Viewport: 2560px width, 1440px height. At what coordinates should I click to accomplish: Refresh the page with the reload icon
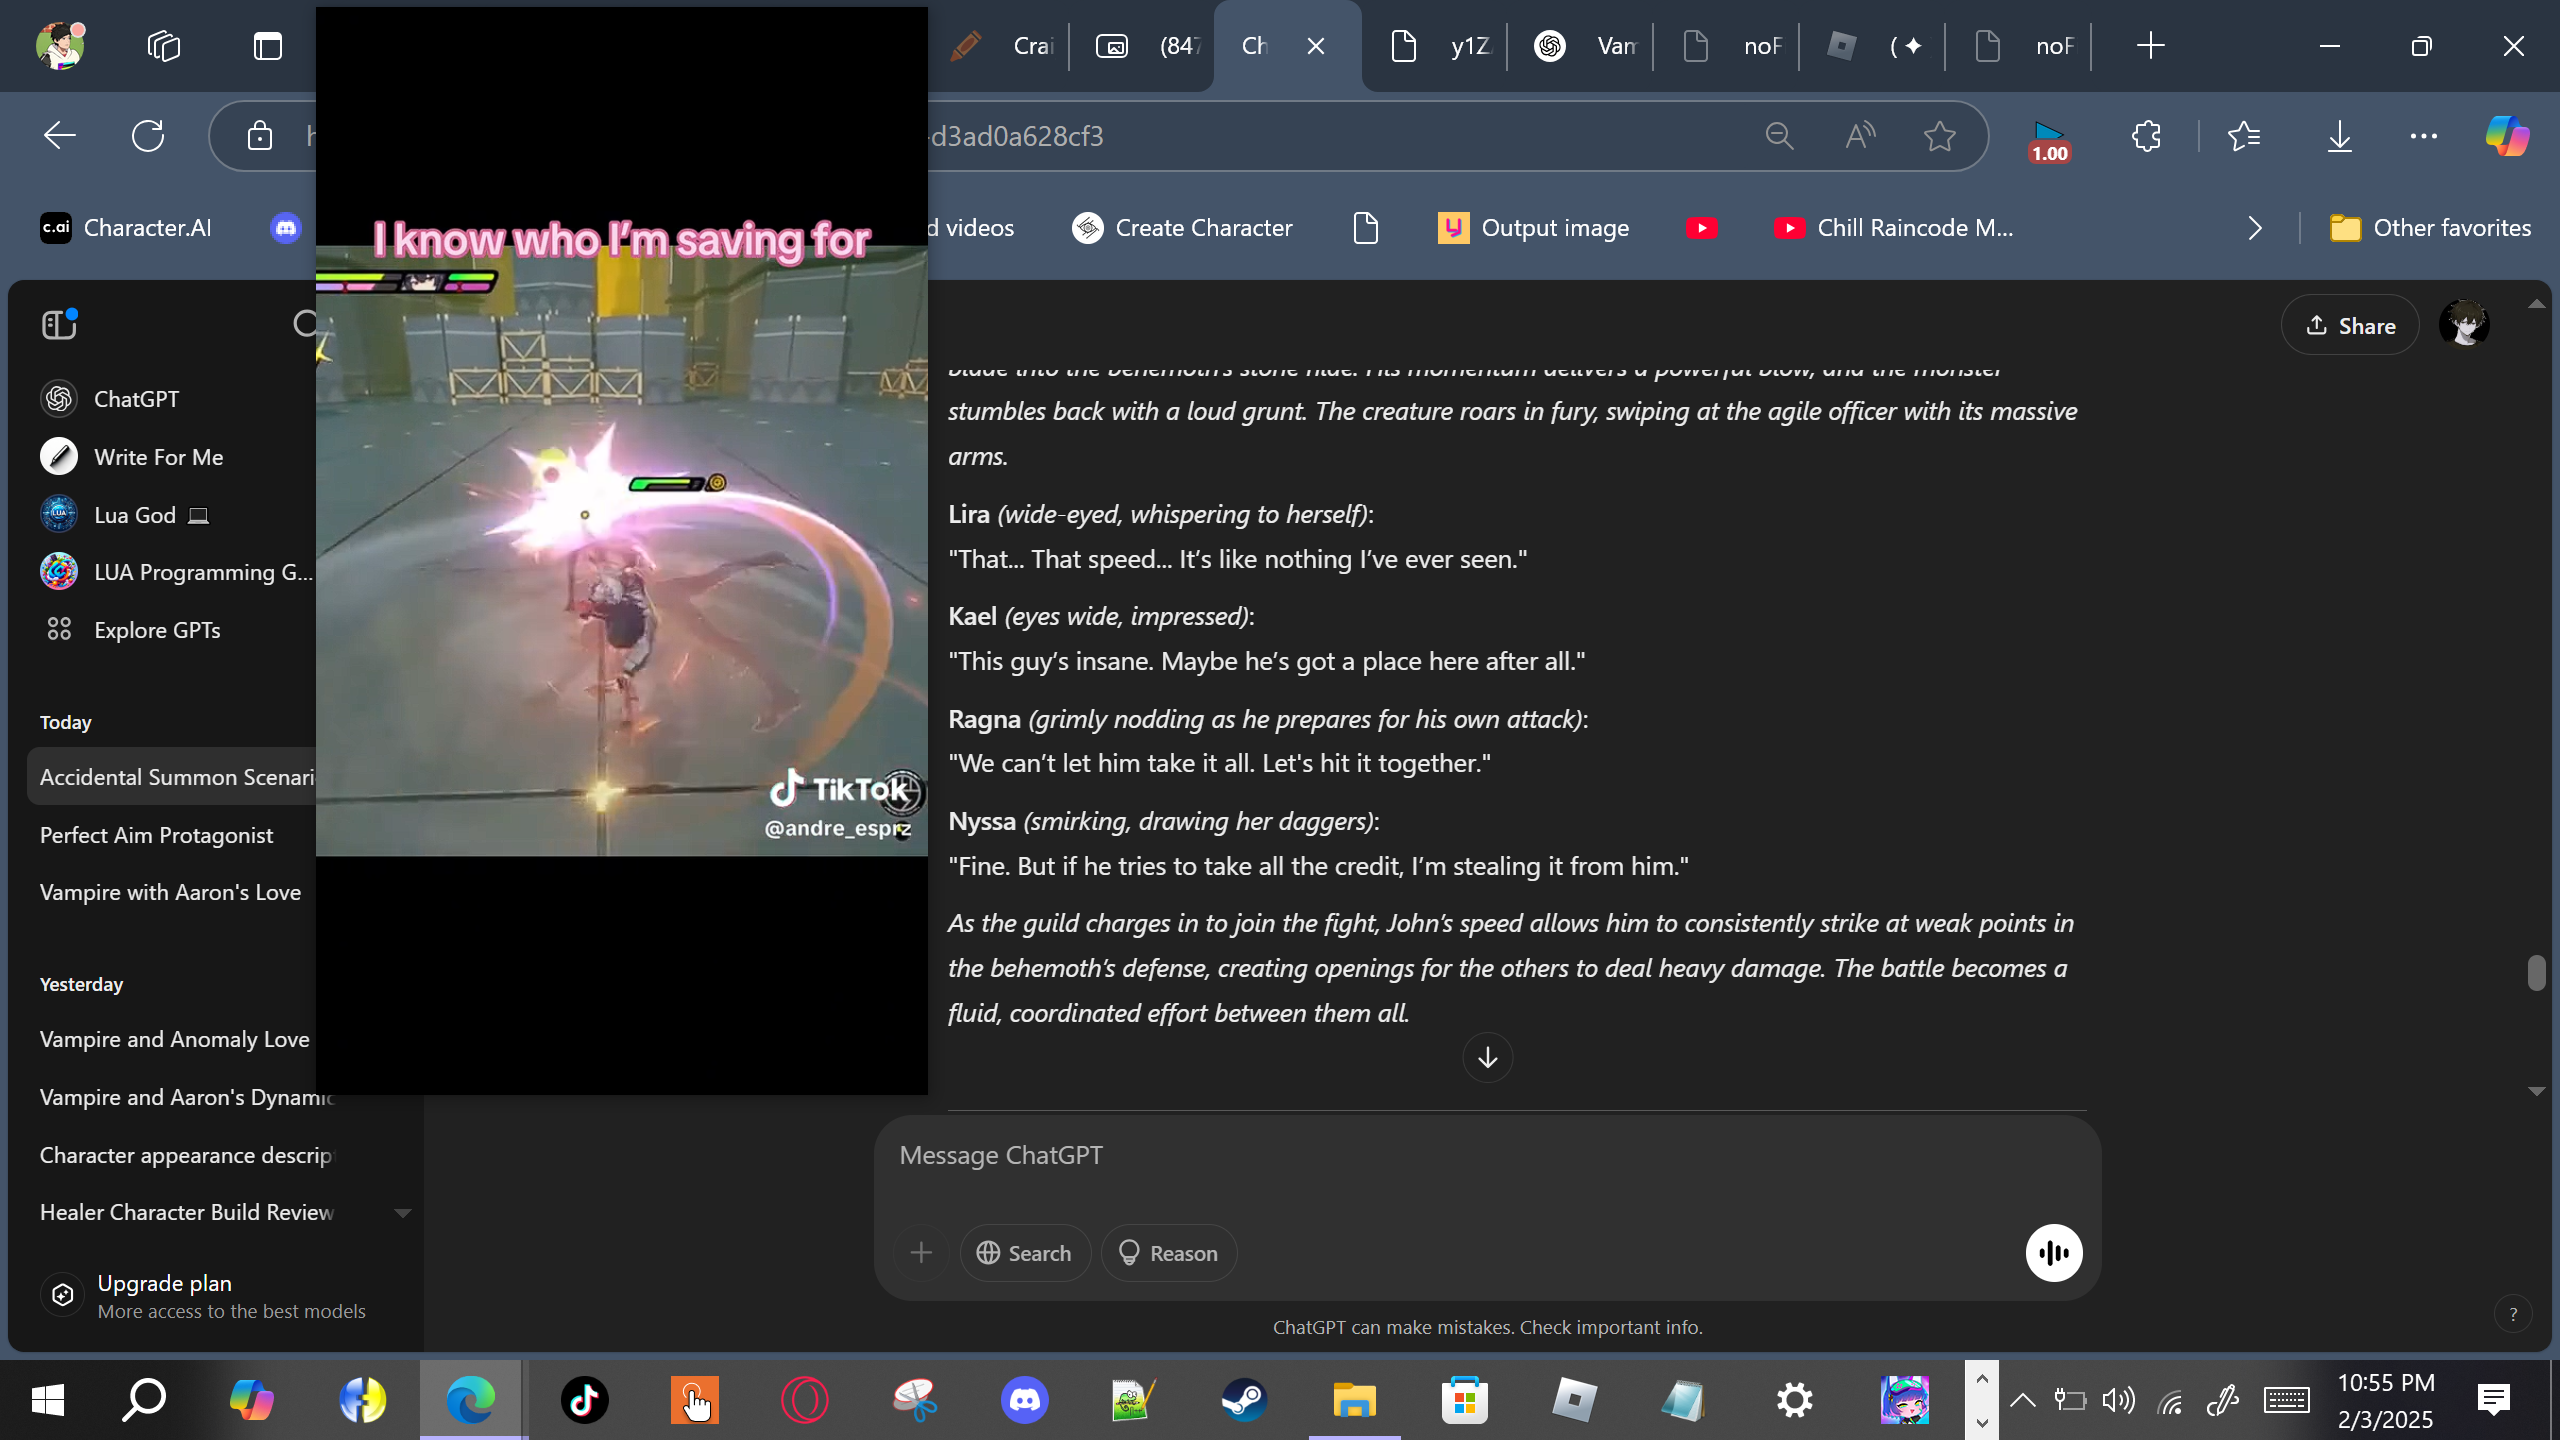pyautogui.click(x=148, y=136)
